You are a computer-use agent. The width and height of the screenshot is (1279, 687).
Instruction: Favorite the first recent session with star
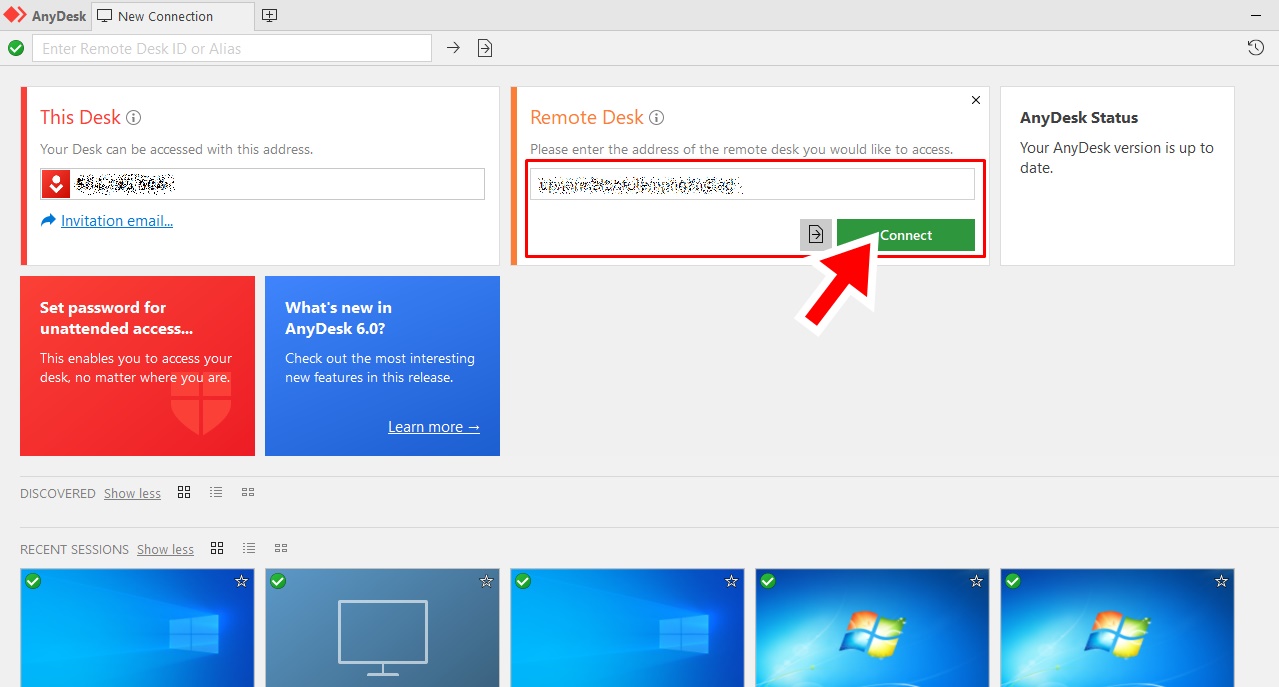point(241,581)
